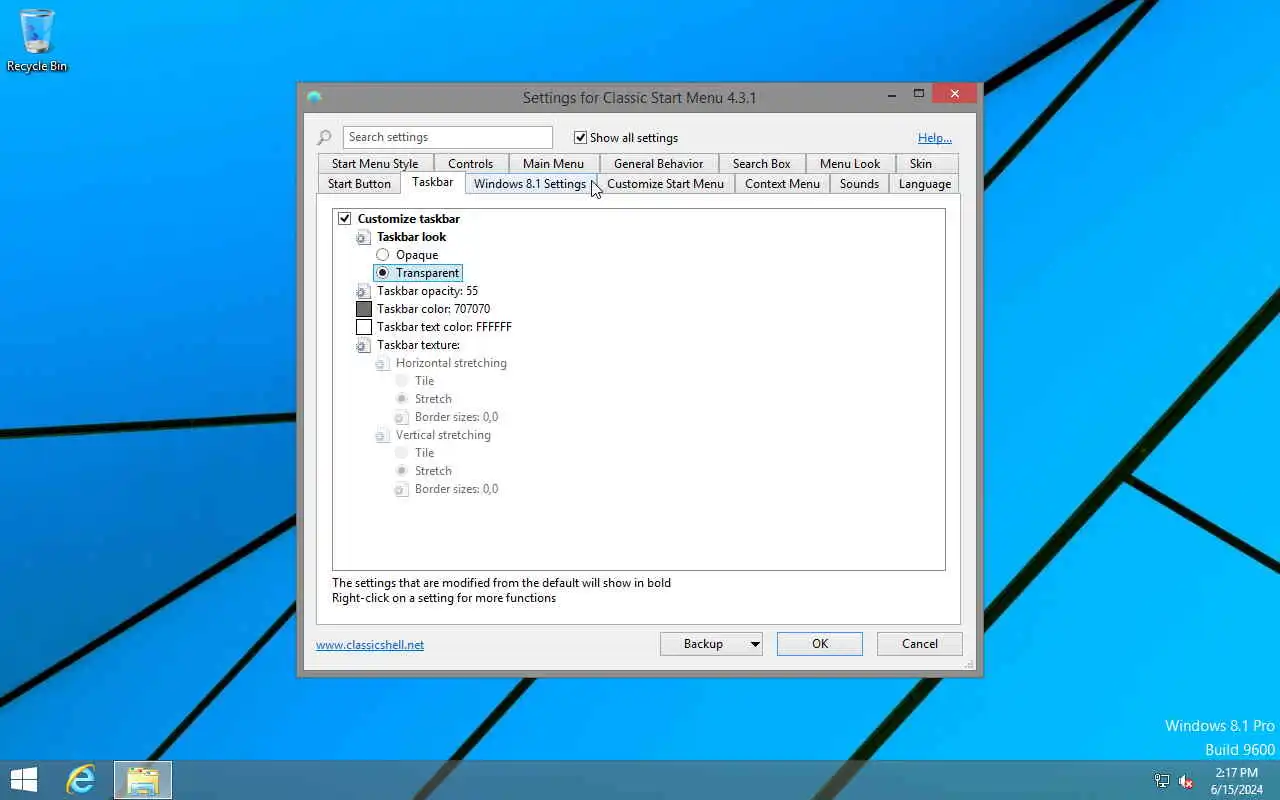The width and height of the screenshot is (1280, 800).
Task: Click the settings icon beside Taskbar look
Action: 363,237
